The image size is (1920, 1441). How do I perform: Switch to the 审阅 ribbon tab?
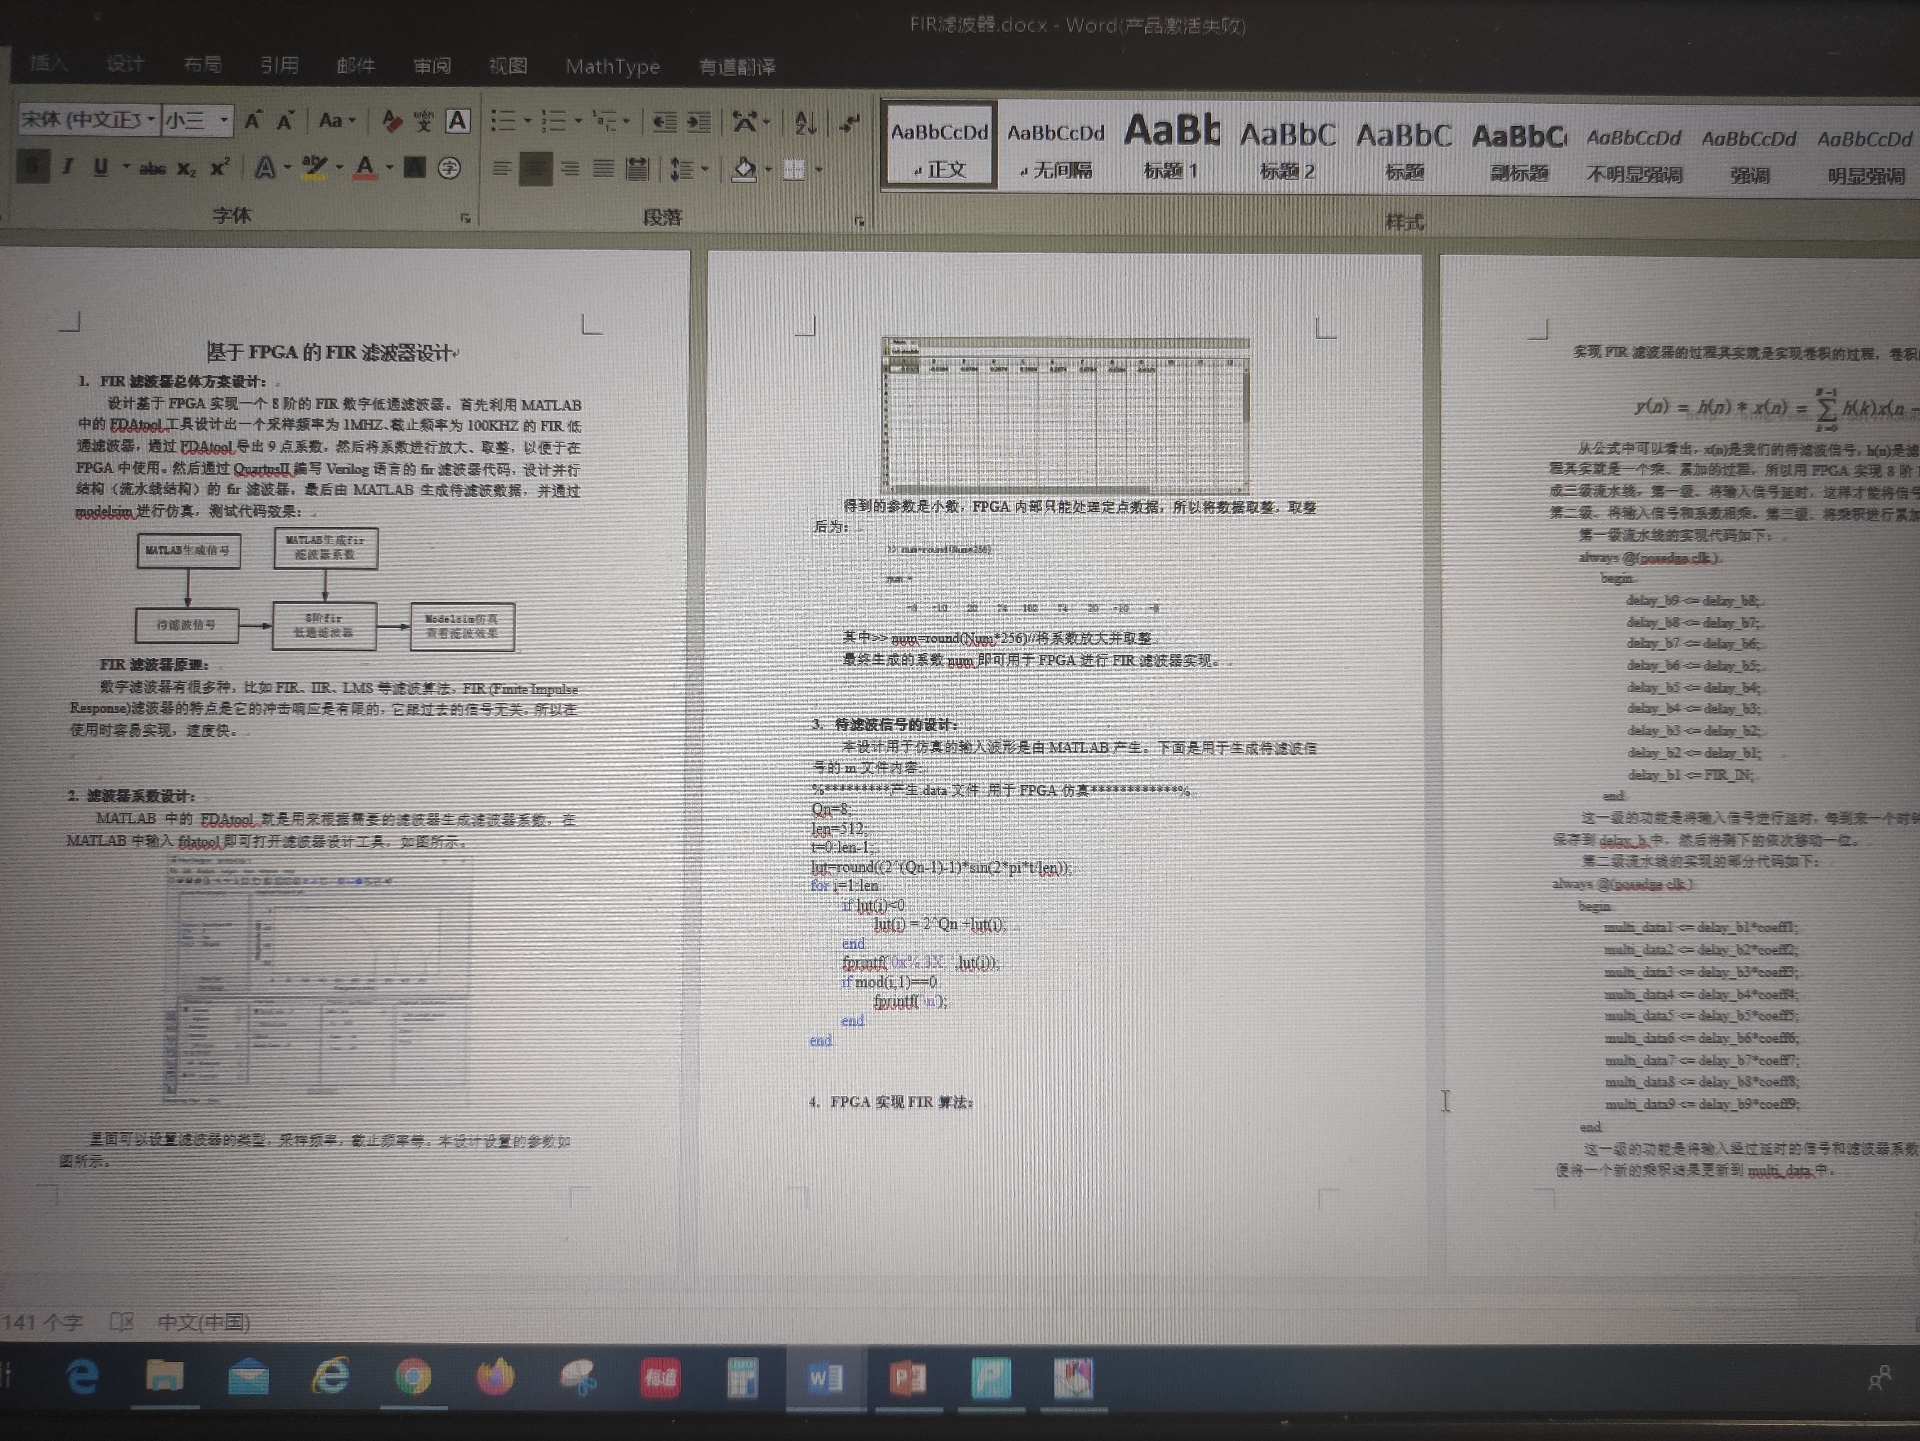point(432,66)
